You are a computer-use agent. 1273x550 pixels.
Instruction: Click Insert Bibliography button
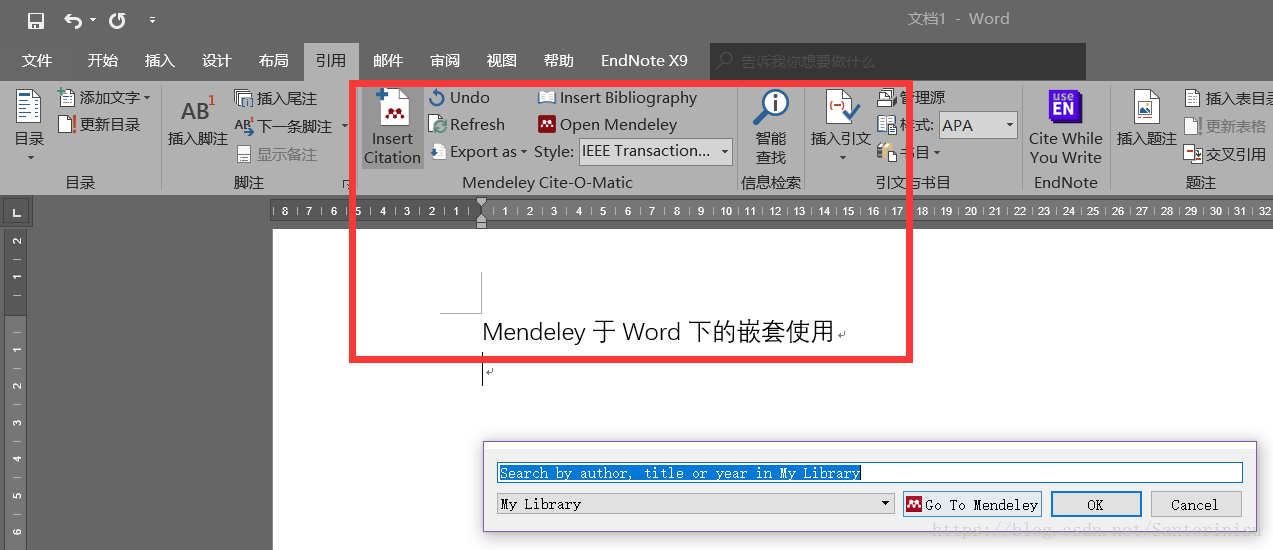[617, 98]
